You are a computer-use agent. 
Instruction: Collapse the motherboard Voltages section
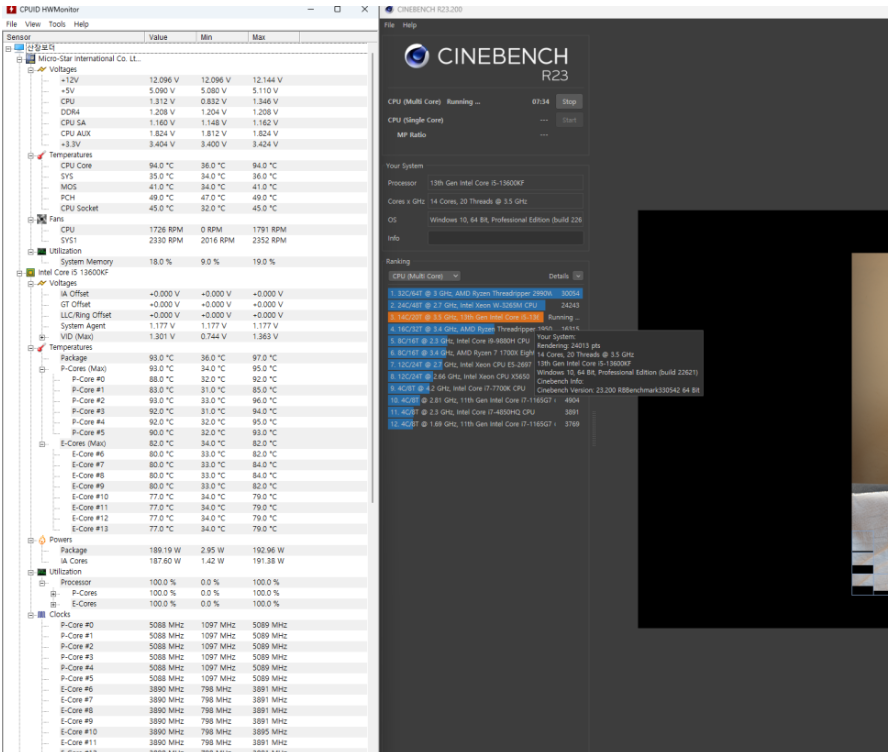pyautogui.click(x=31, y=70)
